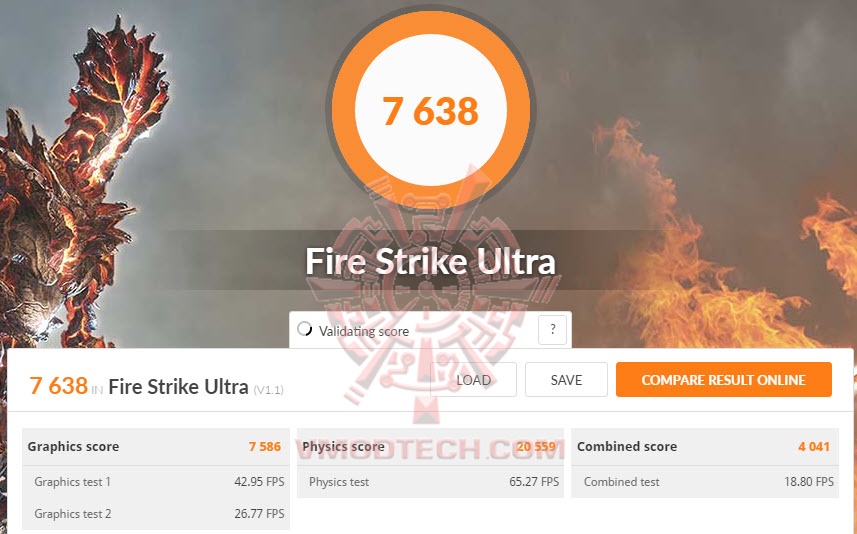Click the Graphics test 1 row
The image size is (857, 534).
coord(156,482)
